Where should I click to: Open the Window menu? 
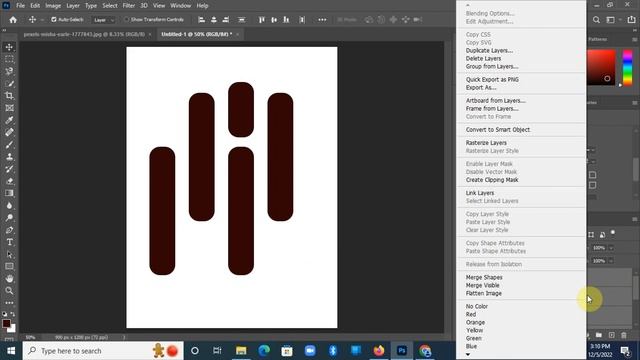coord(180,6)
